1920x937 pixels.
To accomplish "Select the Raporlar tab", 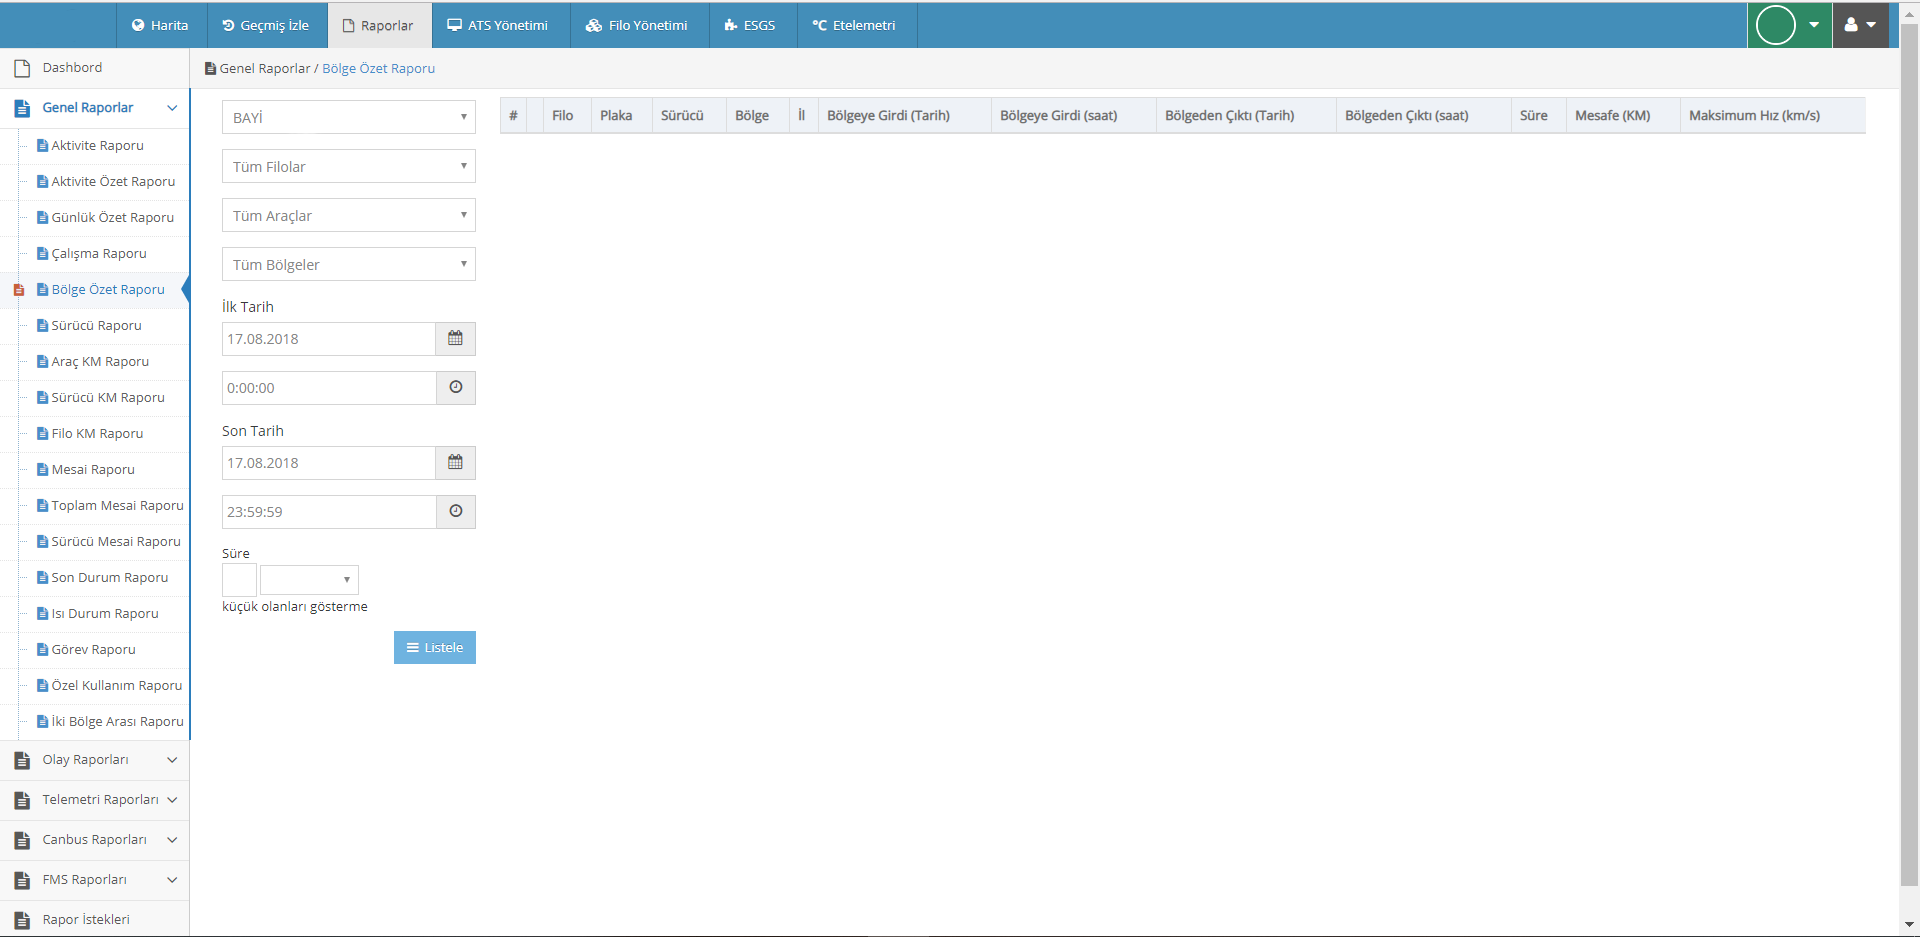I will click(379, 25).
